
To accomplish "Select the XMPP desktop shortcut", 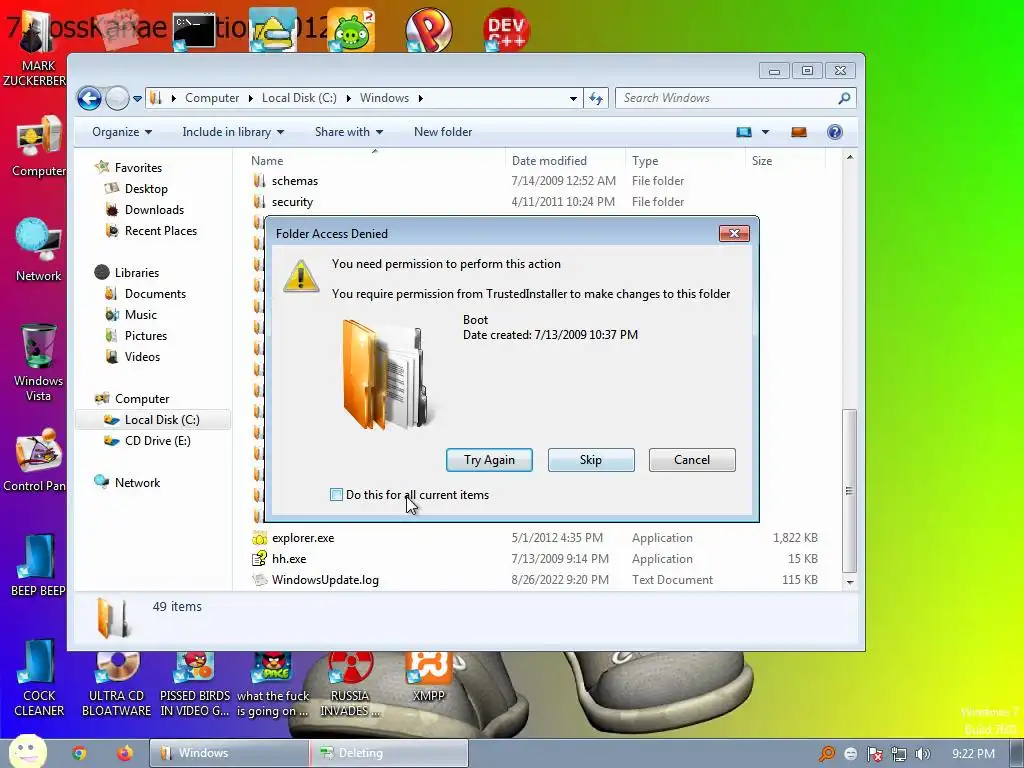I will tap(428, 676).
